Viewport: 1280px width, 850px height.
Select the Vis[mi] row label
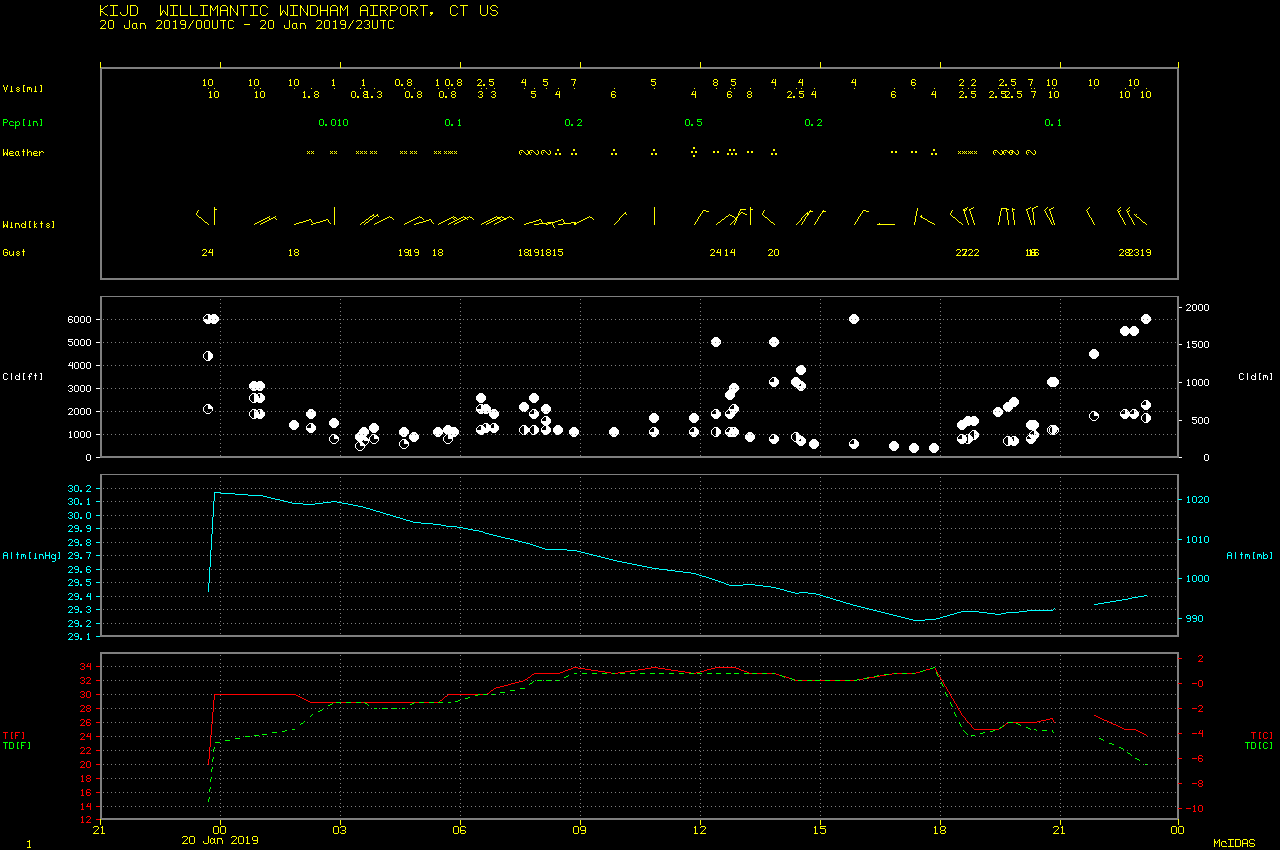(23, 89)
